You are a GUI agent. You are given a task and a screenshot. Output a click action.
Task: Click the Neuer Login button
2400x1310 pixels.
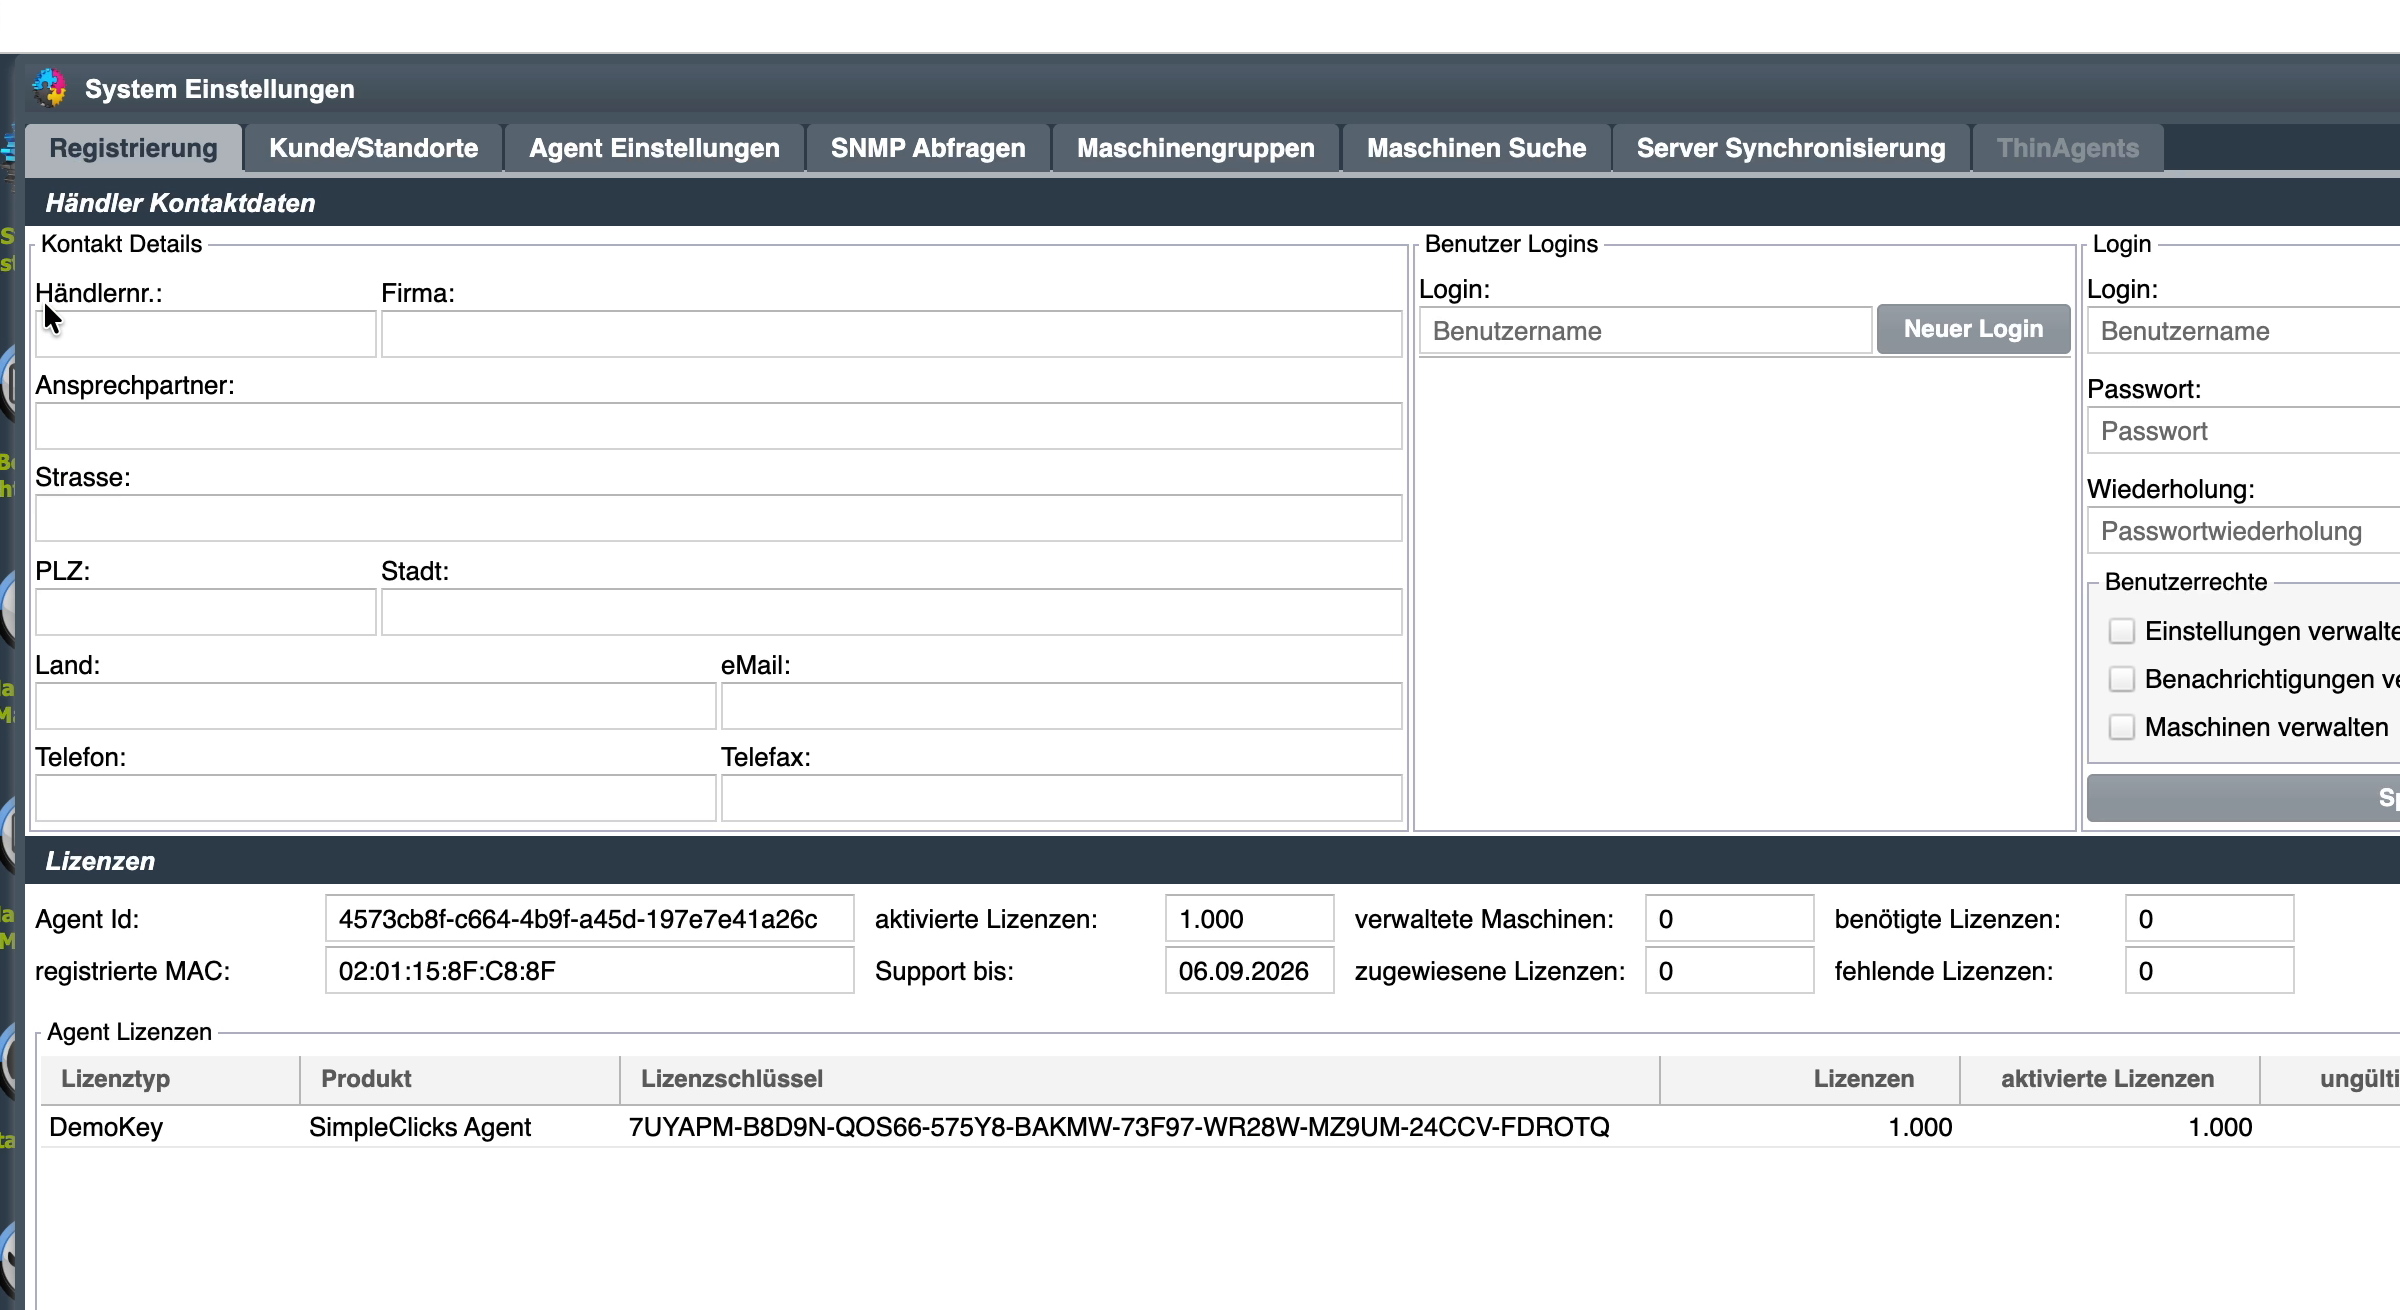1973,329
